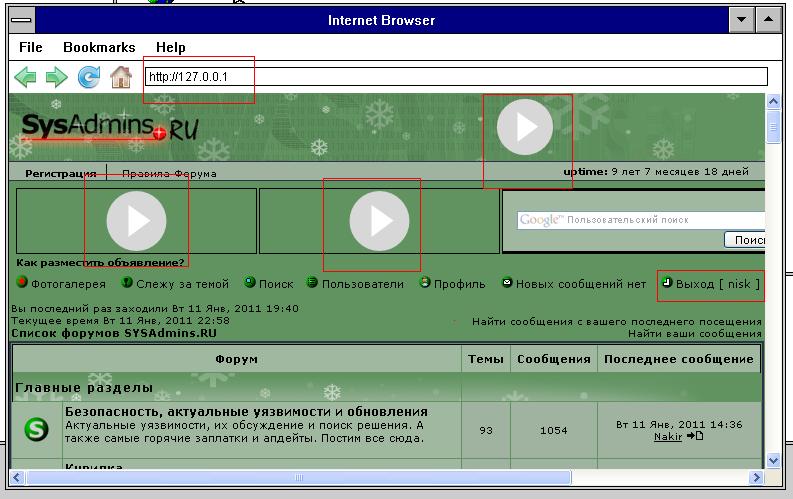Open the Поиск link in navigation
Image resolution: width=793 pixels, height=499 pixels.
click(276, 284)
